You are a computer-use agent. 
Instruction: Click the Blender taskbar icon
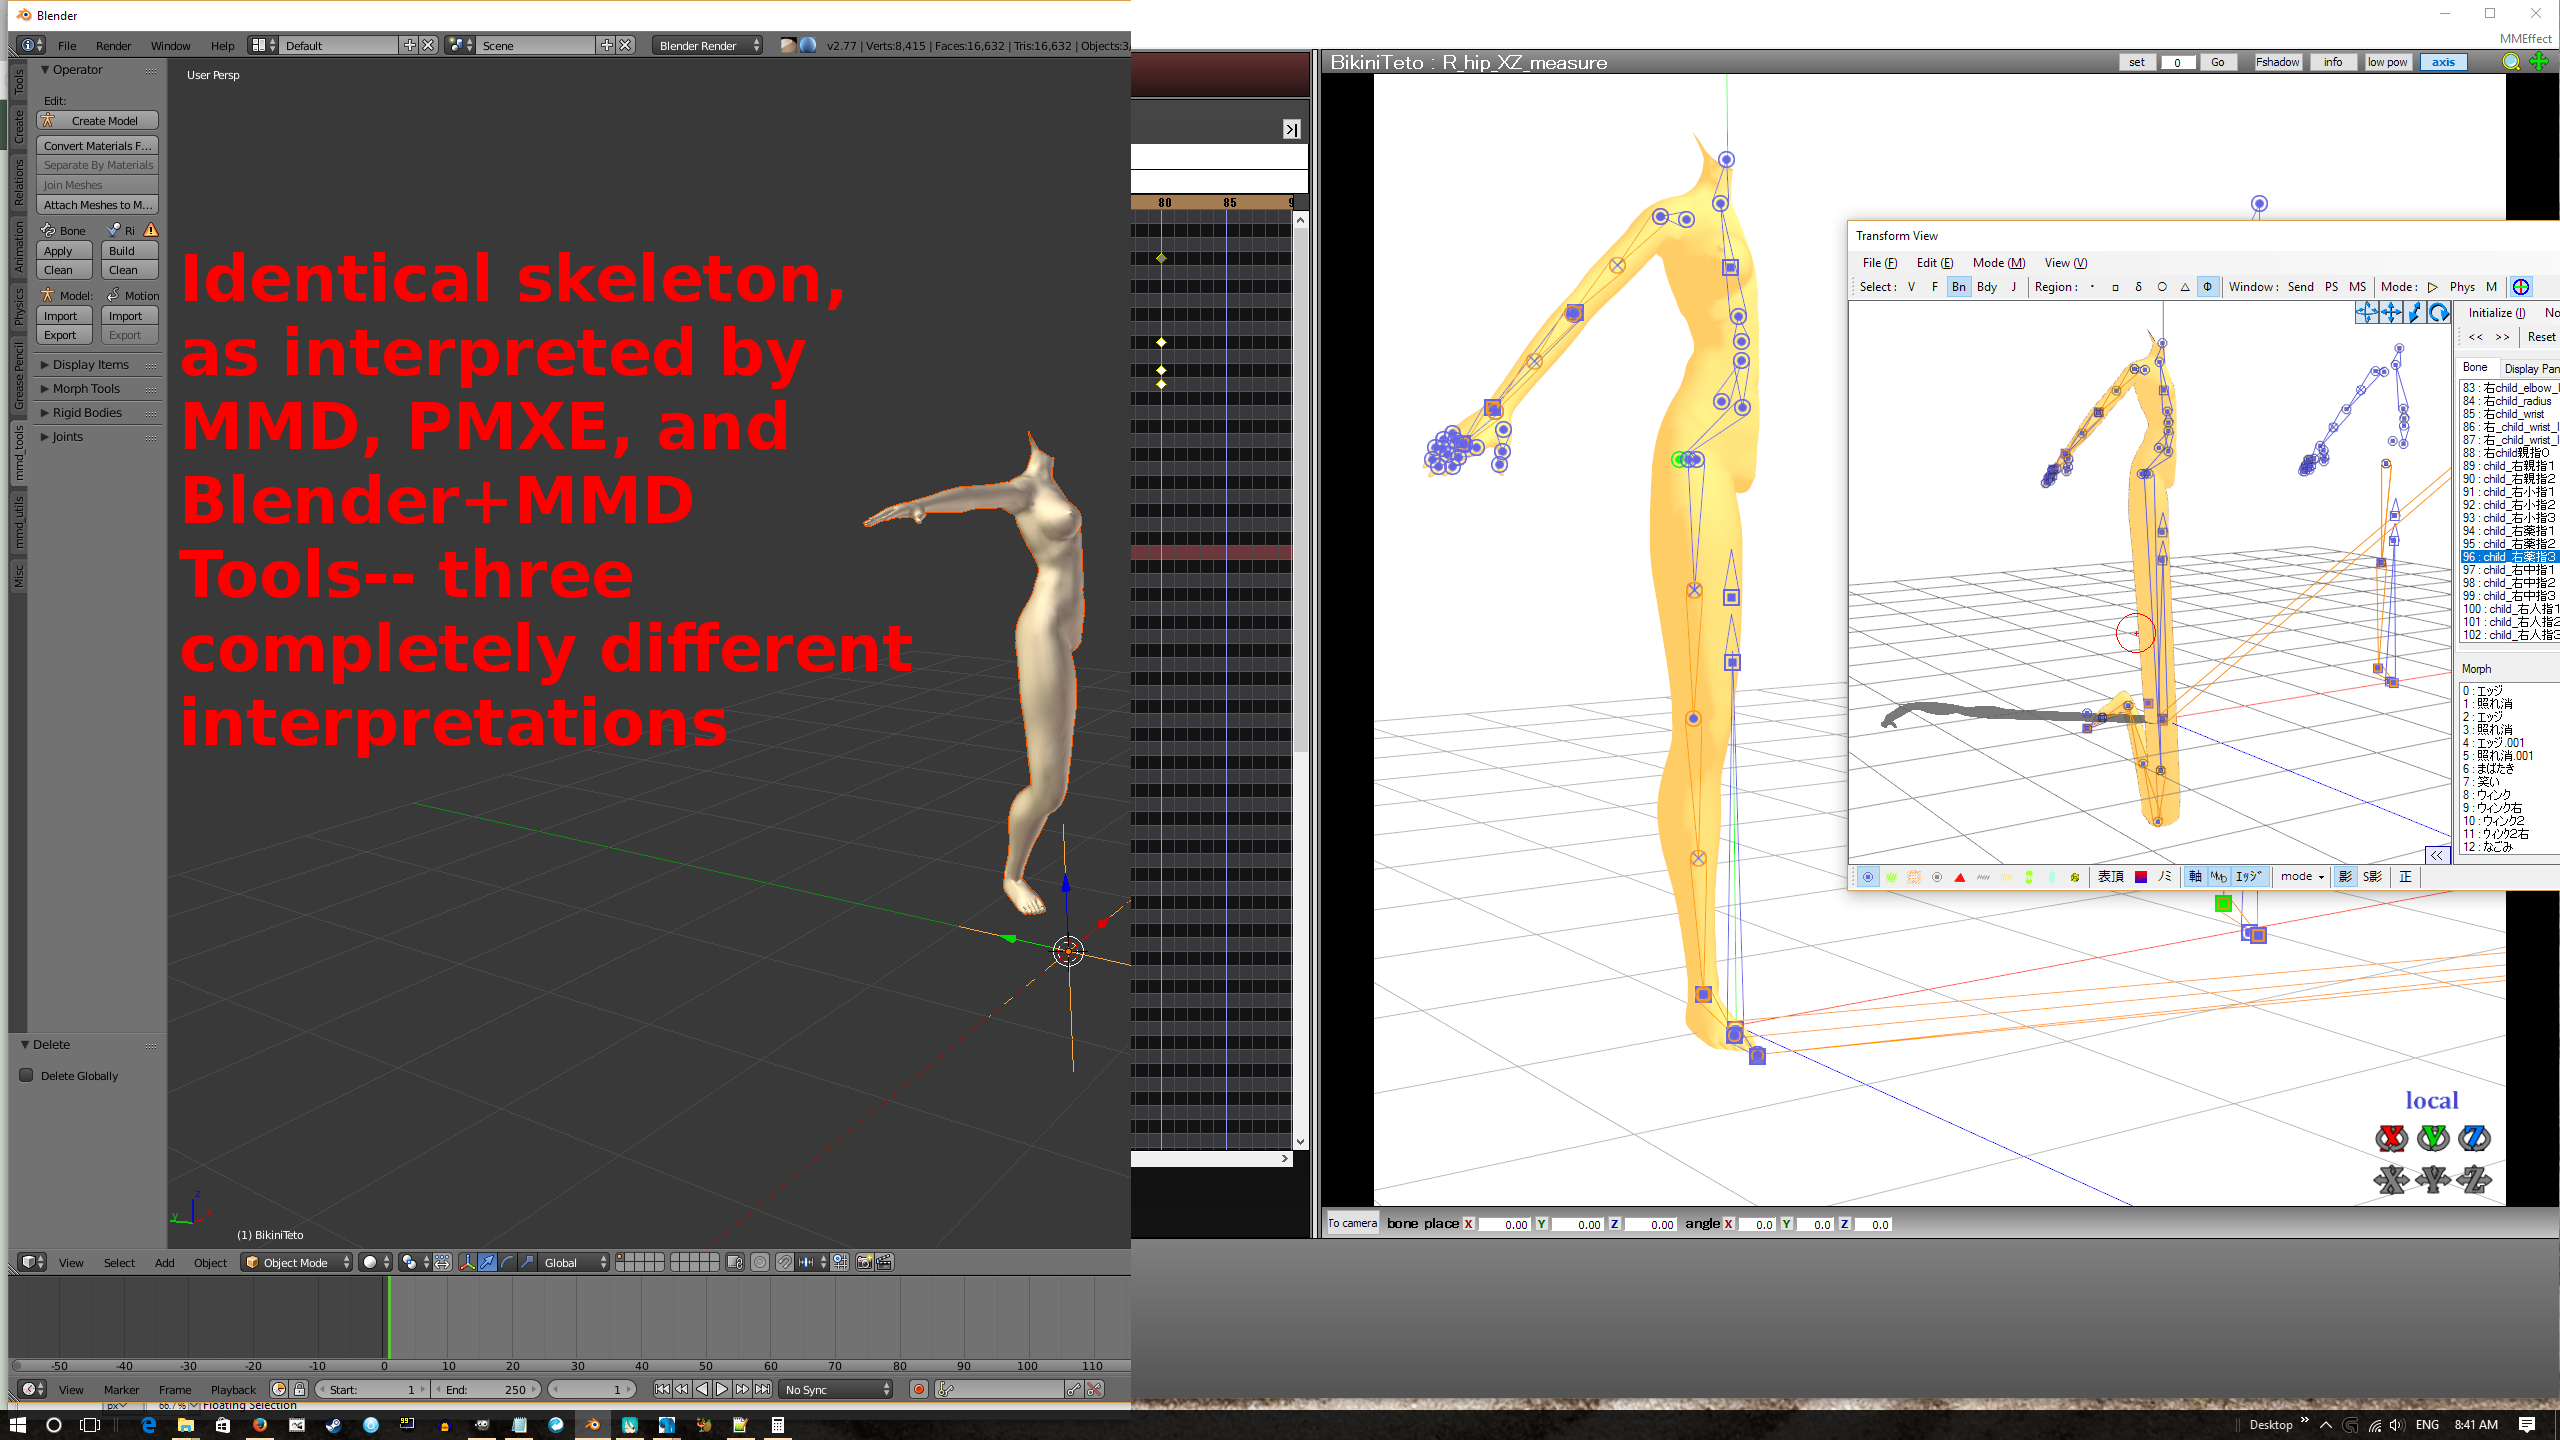point(592,1425)
